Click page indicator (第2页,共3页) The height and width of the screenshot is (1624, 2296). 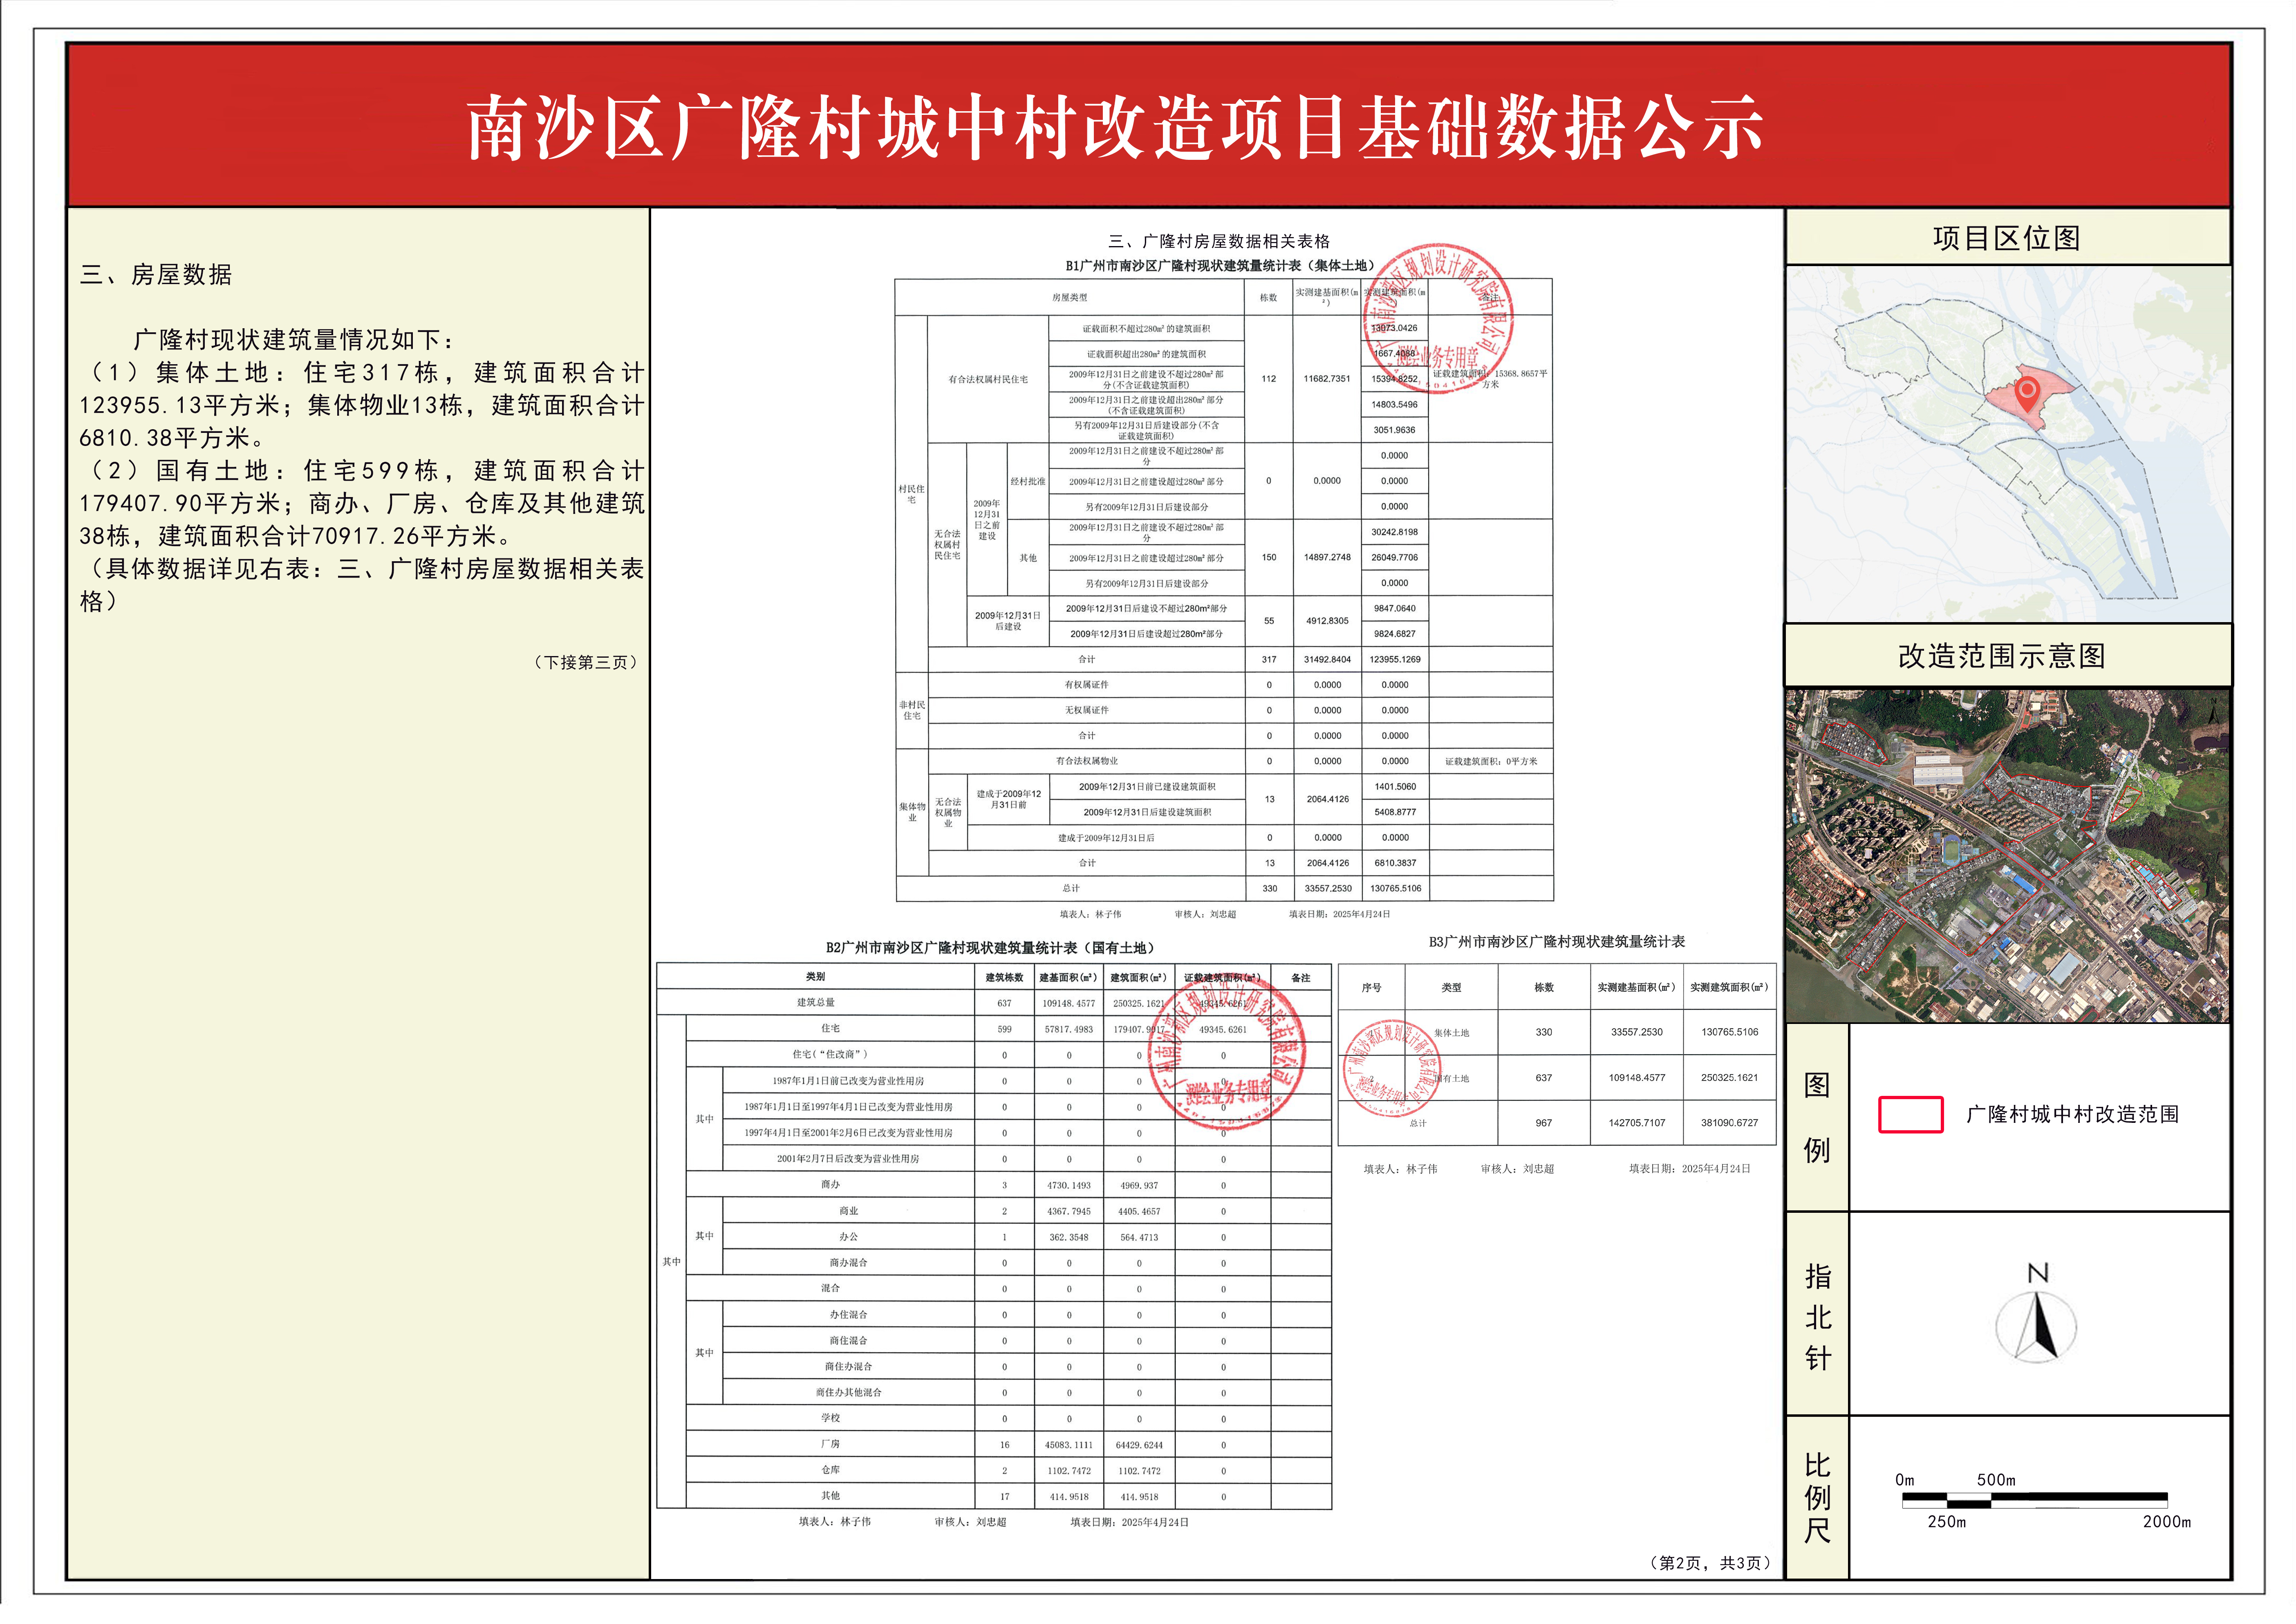(x=1710, y=1563)
